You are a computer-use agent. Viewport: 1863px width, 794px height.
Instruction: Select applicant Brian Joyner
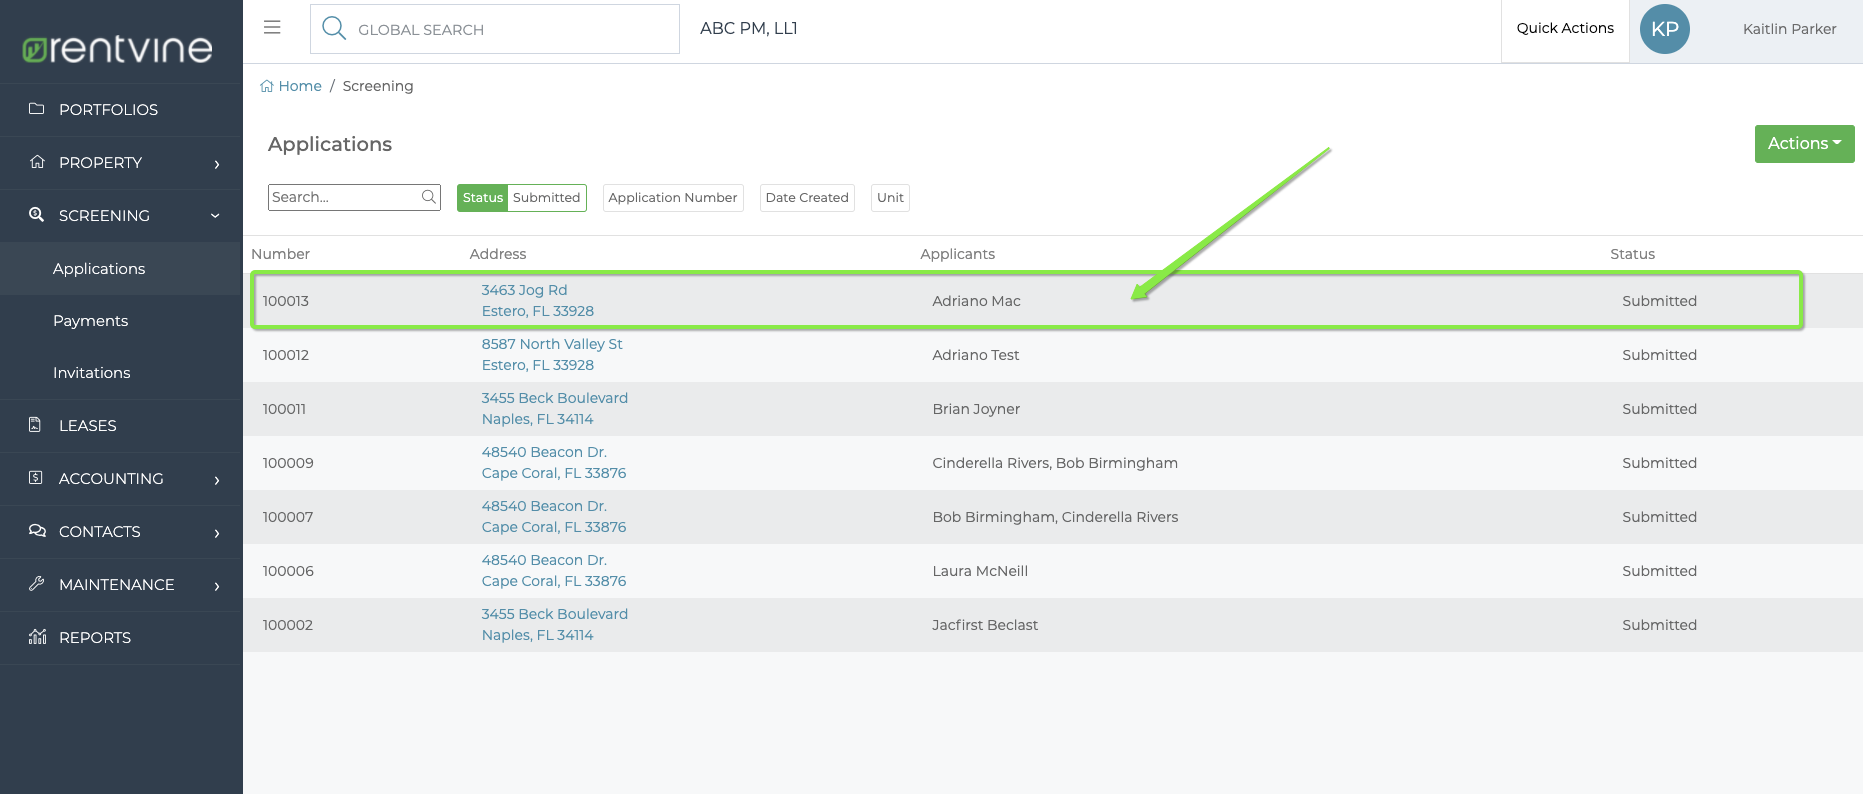[976, 409]
